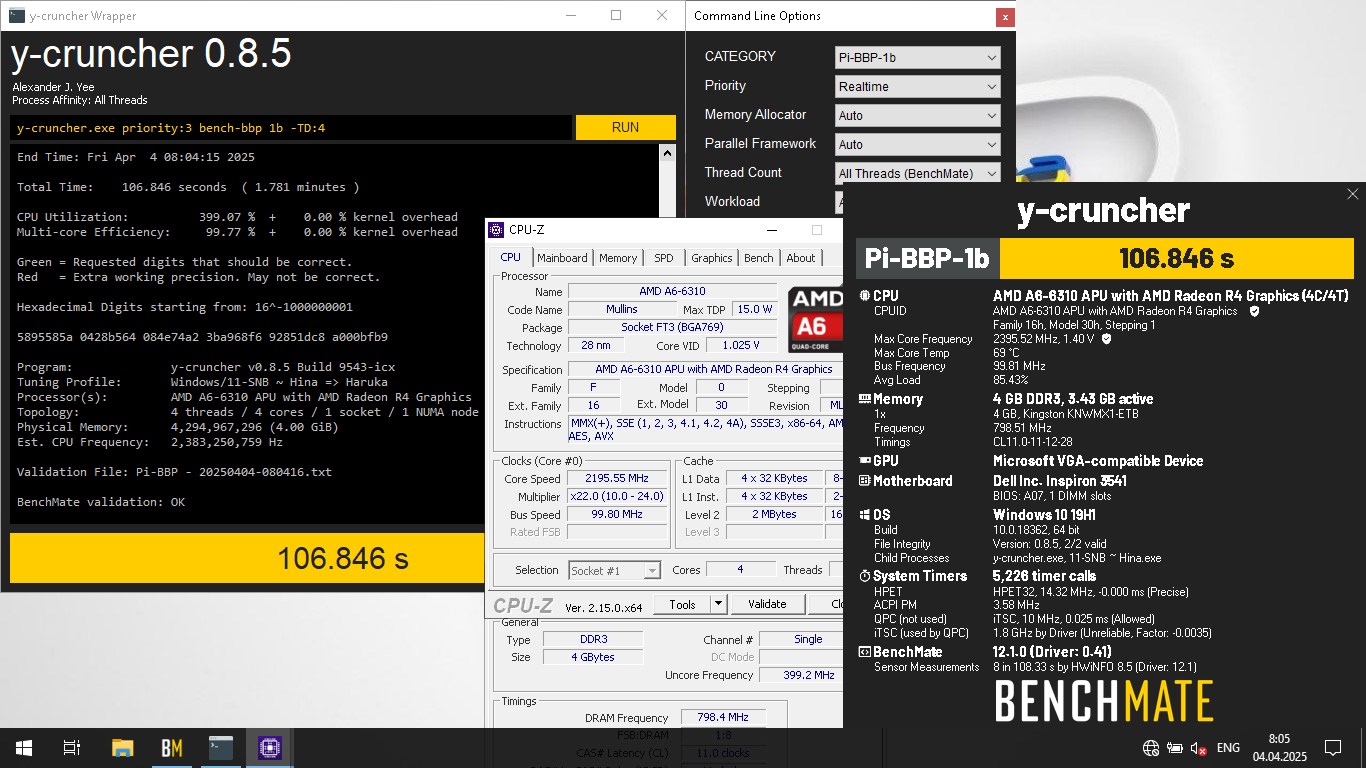This screenshot has width=1366, height=768.
Task: Click the y-cruncher command line input field
Action: point(291,127)
